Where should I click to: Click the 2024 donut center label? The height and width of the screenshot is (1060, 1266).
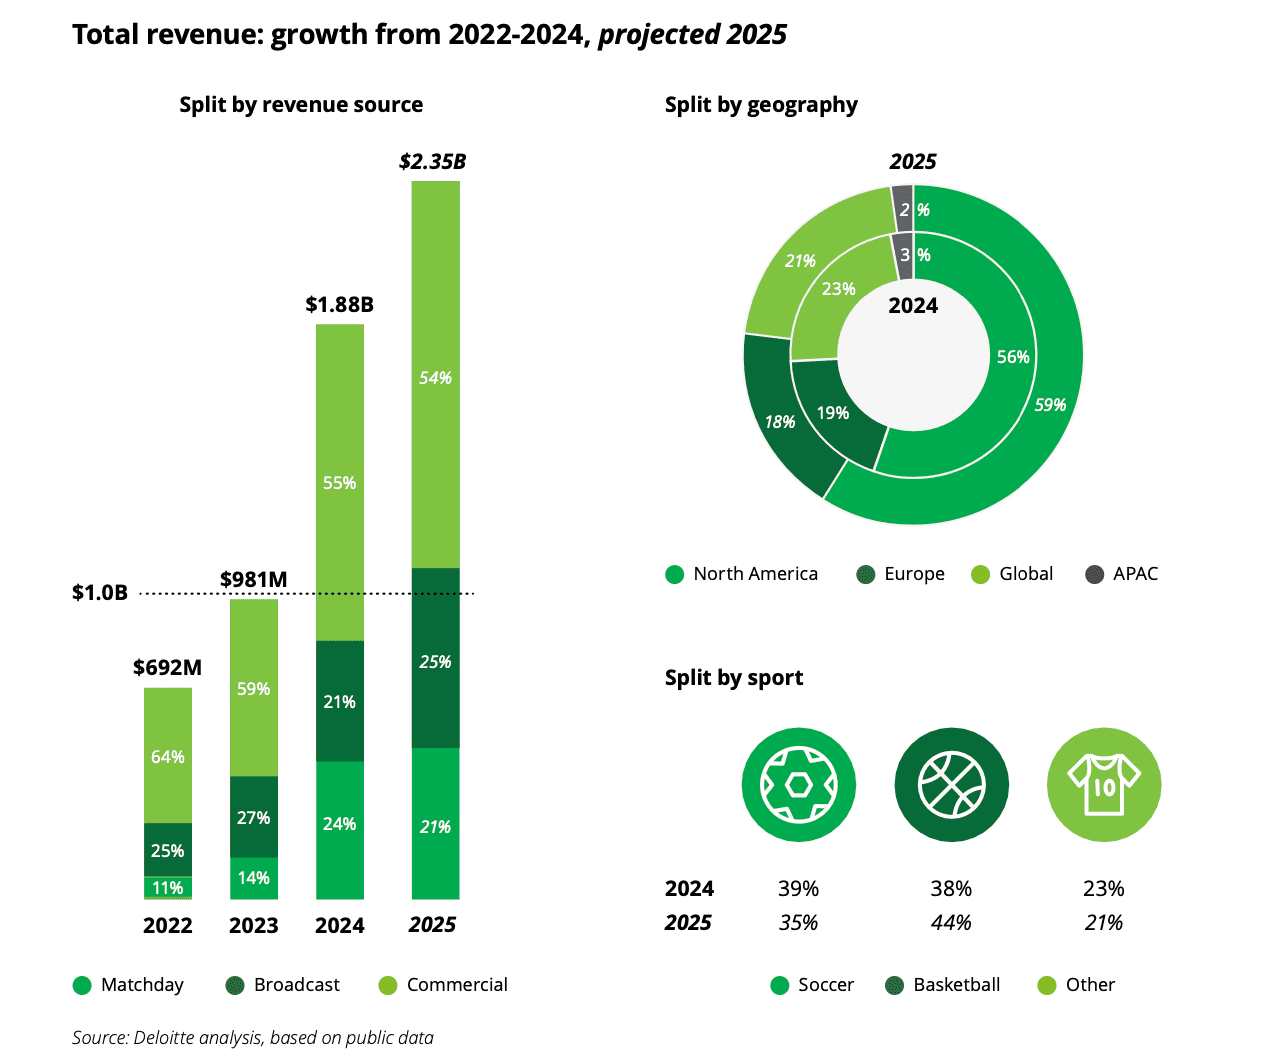pyautogui.click(x=912, y=306)
